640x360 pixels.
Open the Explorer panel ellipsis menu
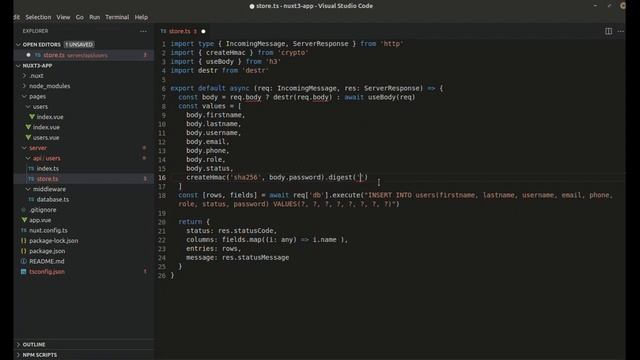click(143, 31)
